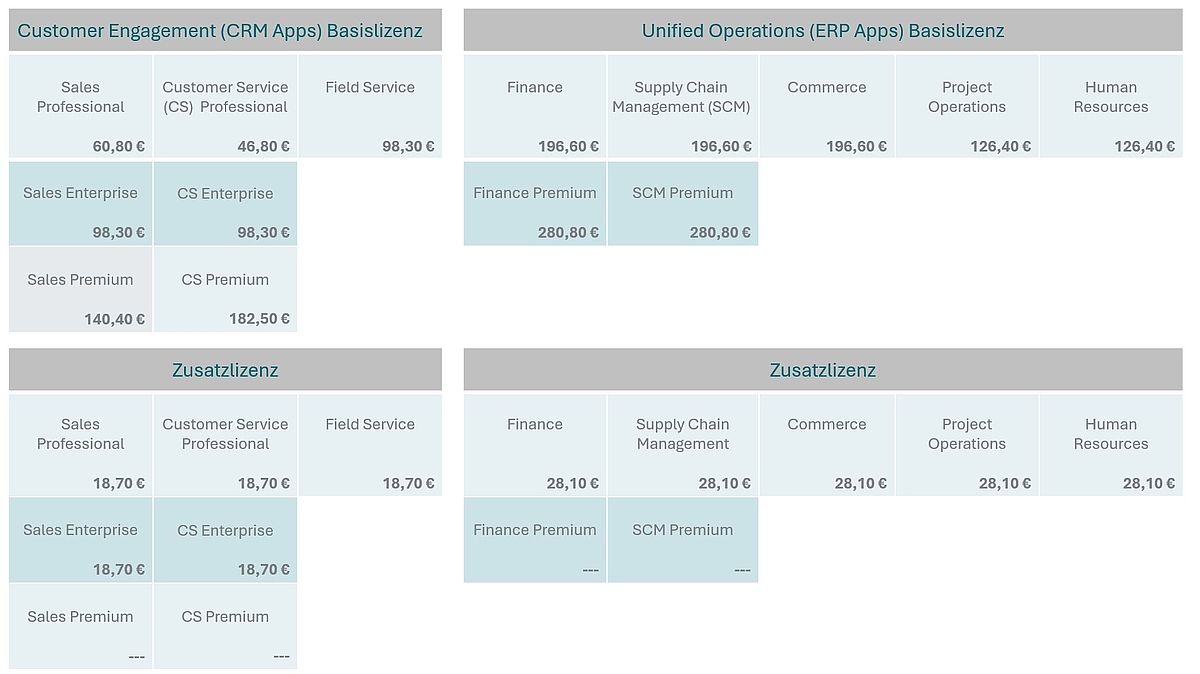This screenshot has height=674, width=1200.
Task: Select the Field Service 18,70 € add-on tile
Action: coord(369,444)
